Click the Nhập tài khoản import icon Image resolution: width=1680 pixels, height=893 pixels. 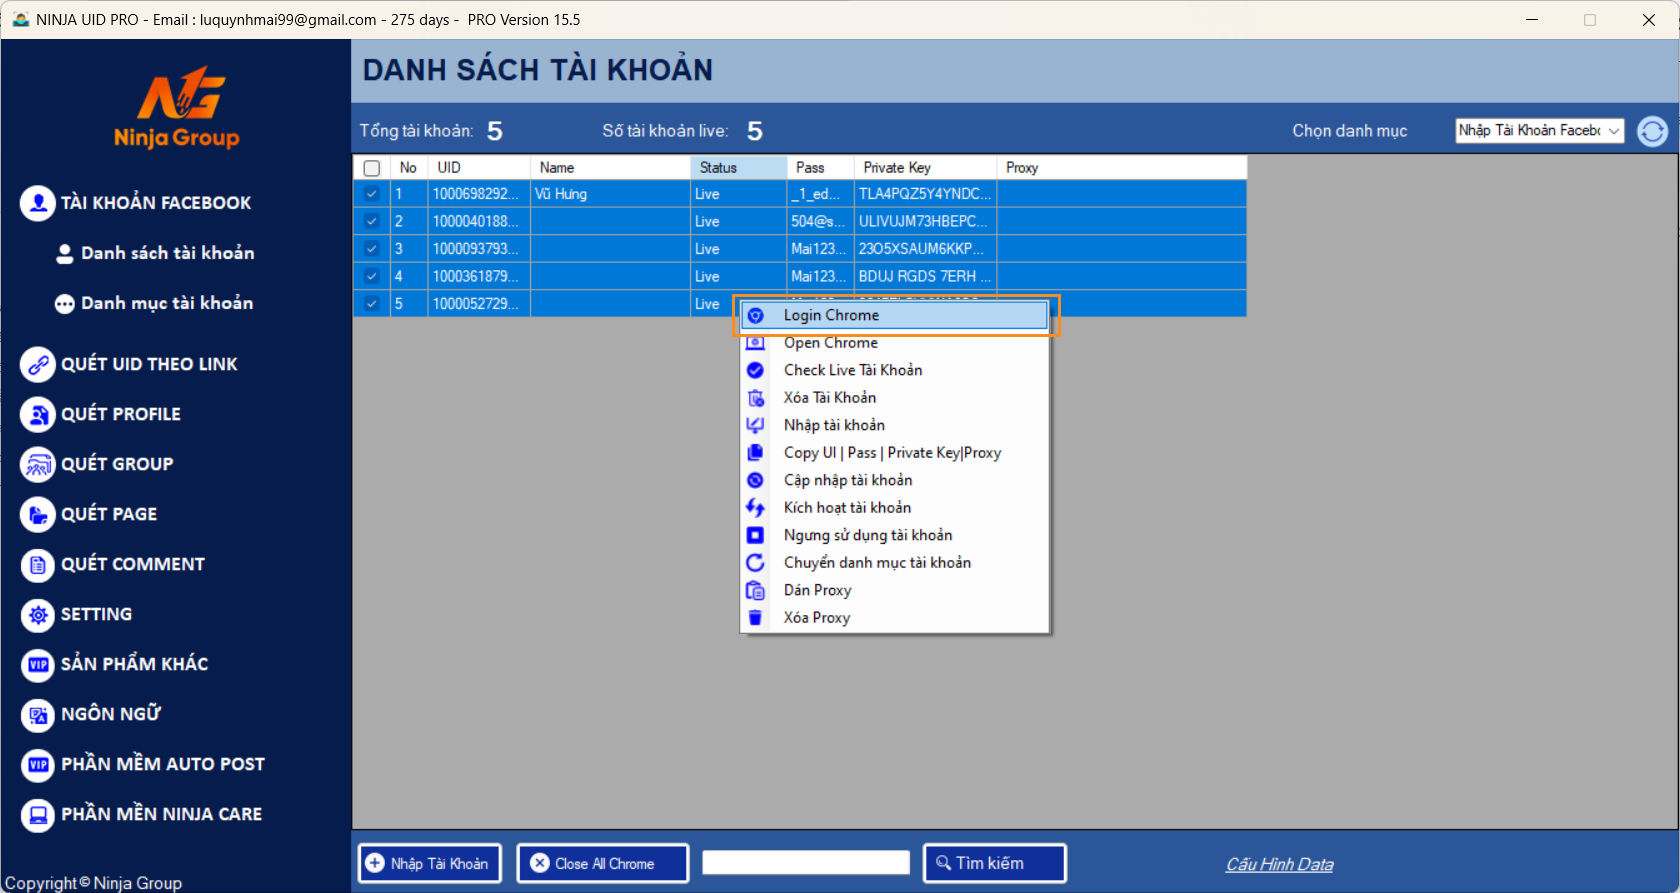(x=756, y=425)
